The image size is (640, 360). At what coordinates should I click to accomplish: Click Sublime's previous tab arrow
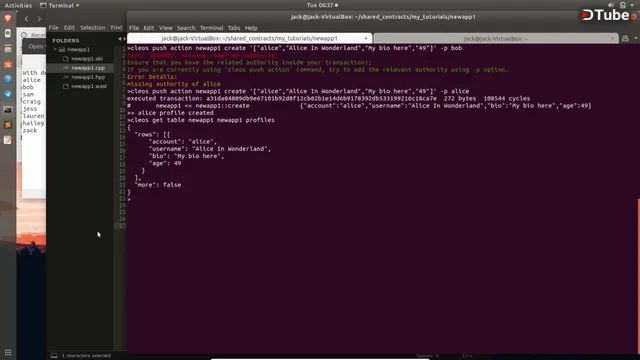120,39
